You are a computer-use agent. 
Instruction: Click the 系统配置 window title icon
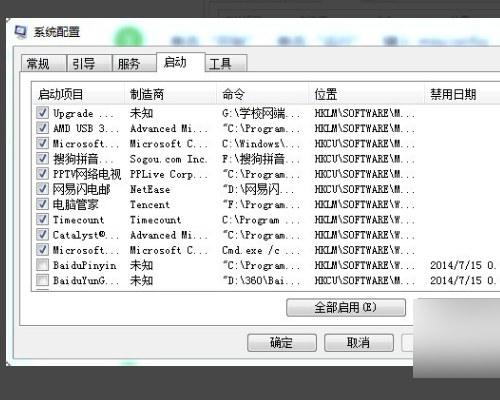pos(20,32)
